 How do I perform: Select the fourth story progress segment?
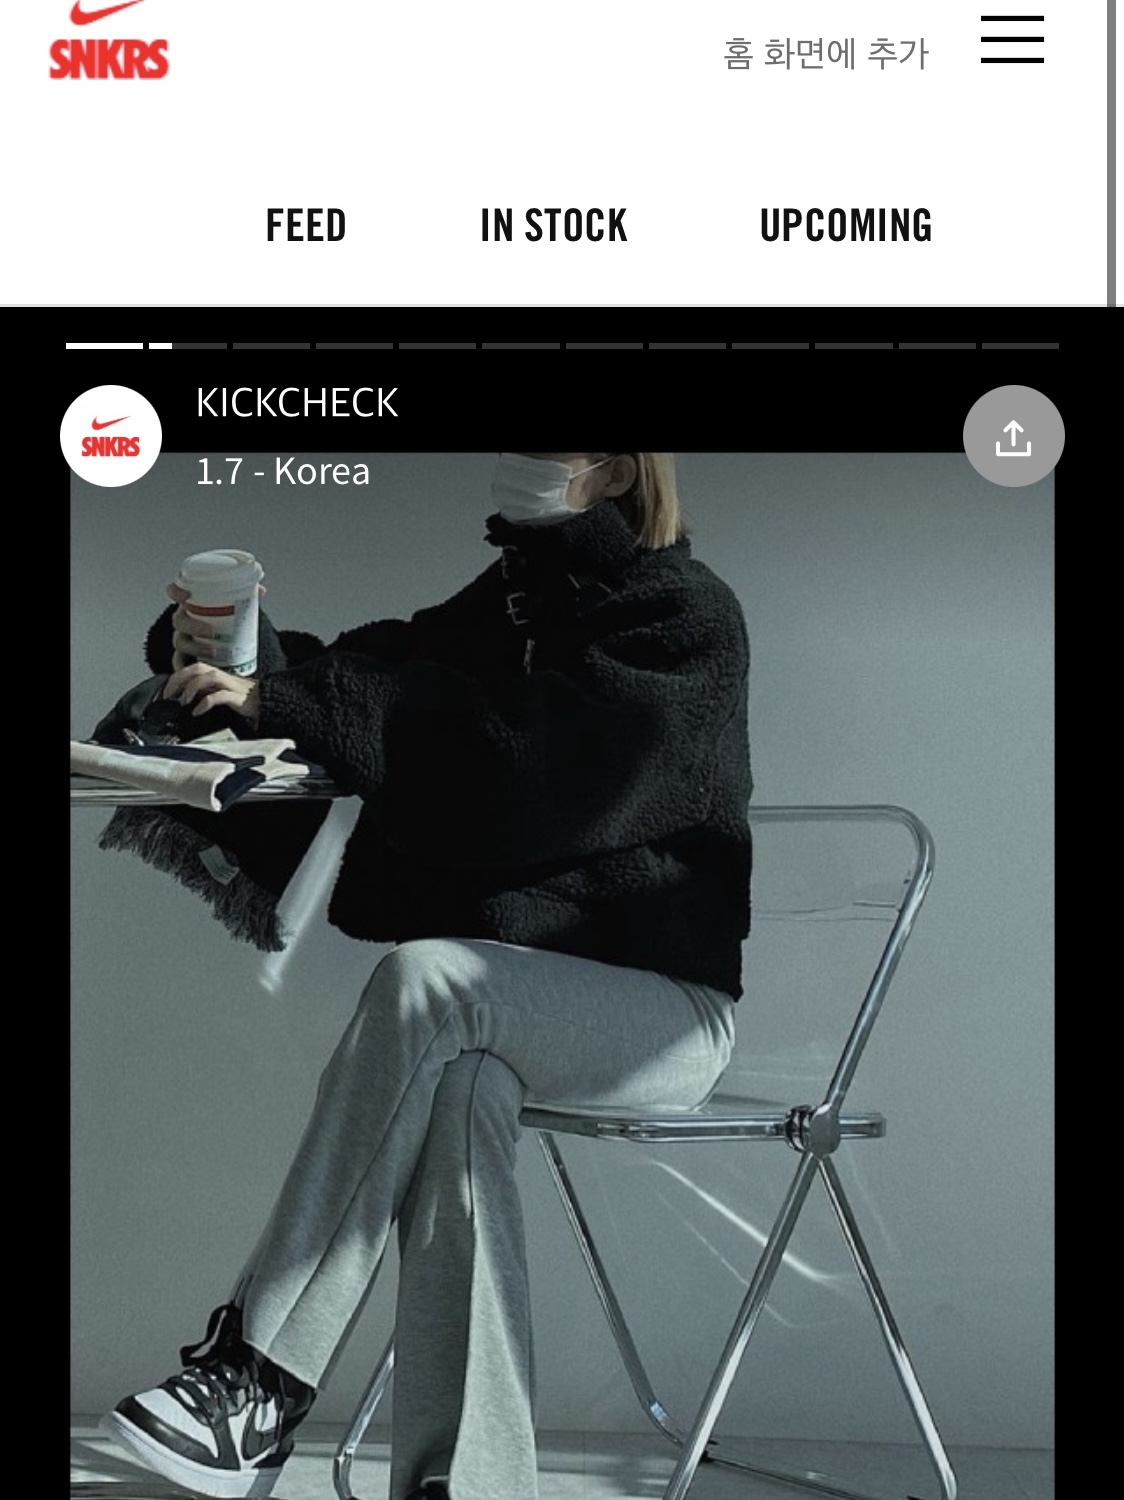[354, 346]
